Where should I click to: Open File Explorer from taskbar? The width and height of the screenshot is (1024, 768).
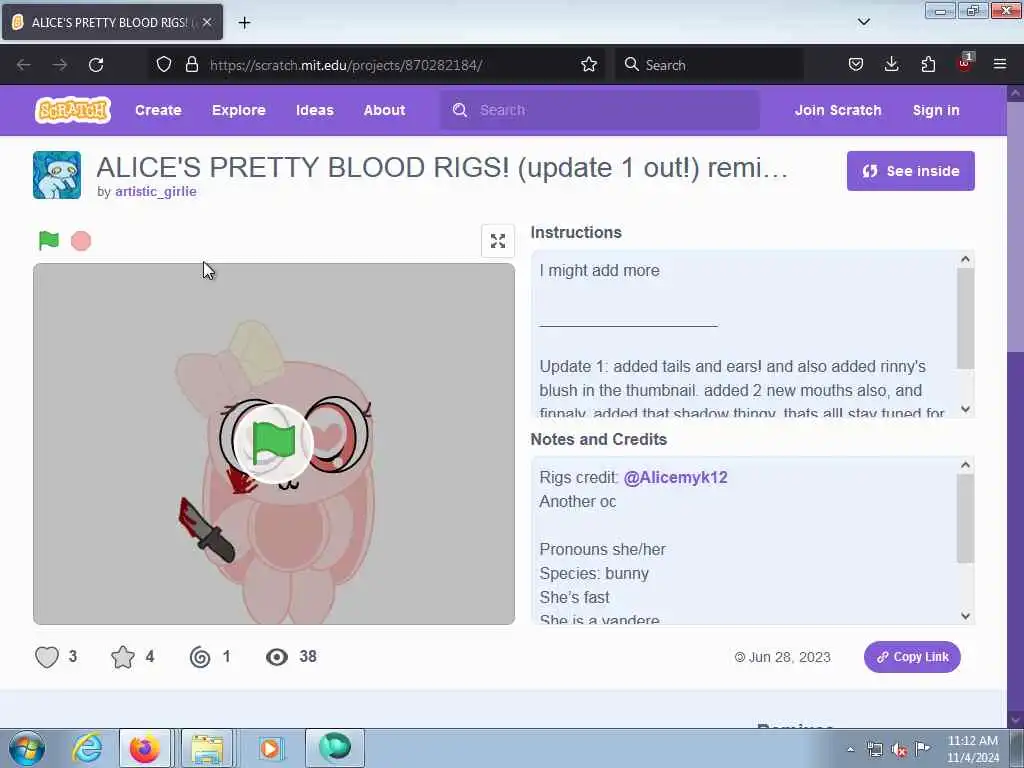point(207,748)
